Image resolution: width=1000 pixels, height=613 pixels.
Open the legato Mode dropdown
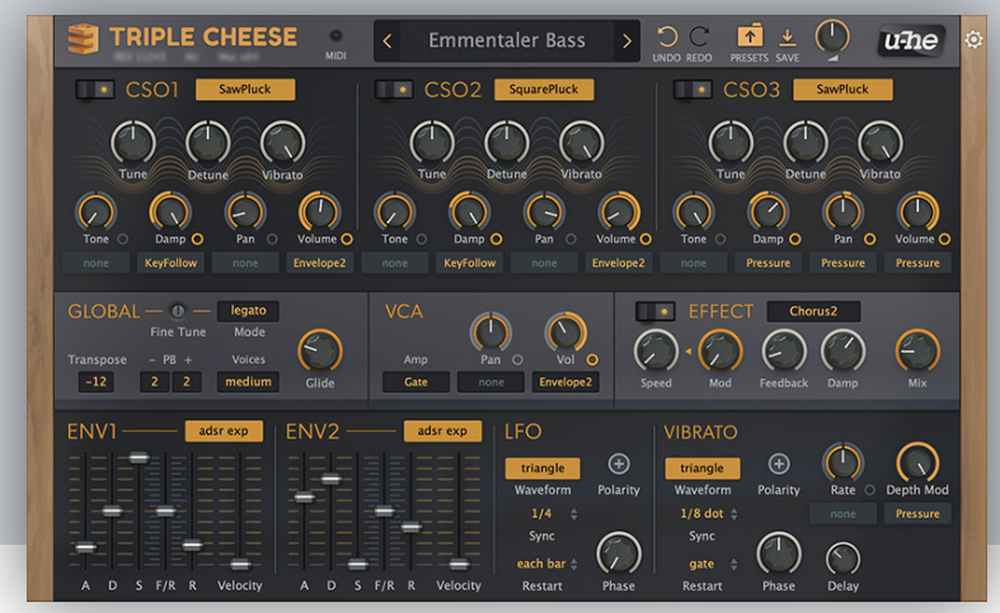click(x=248, y=311)
